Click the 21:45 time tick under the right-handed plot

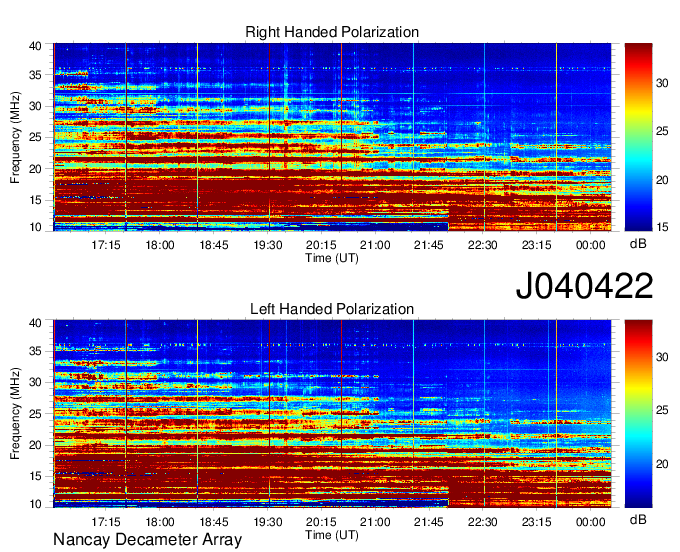coord(429,245)
